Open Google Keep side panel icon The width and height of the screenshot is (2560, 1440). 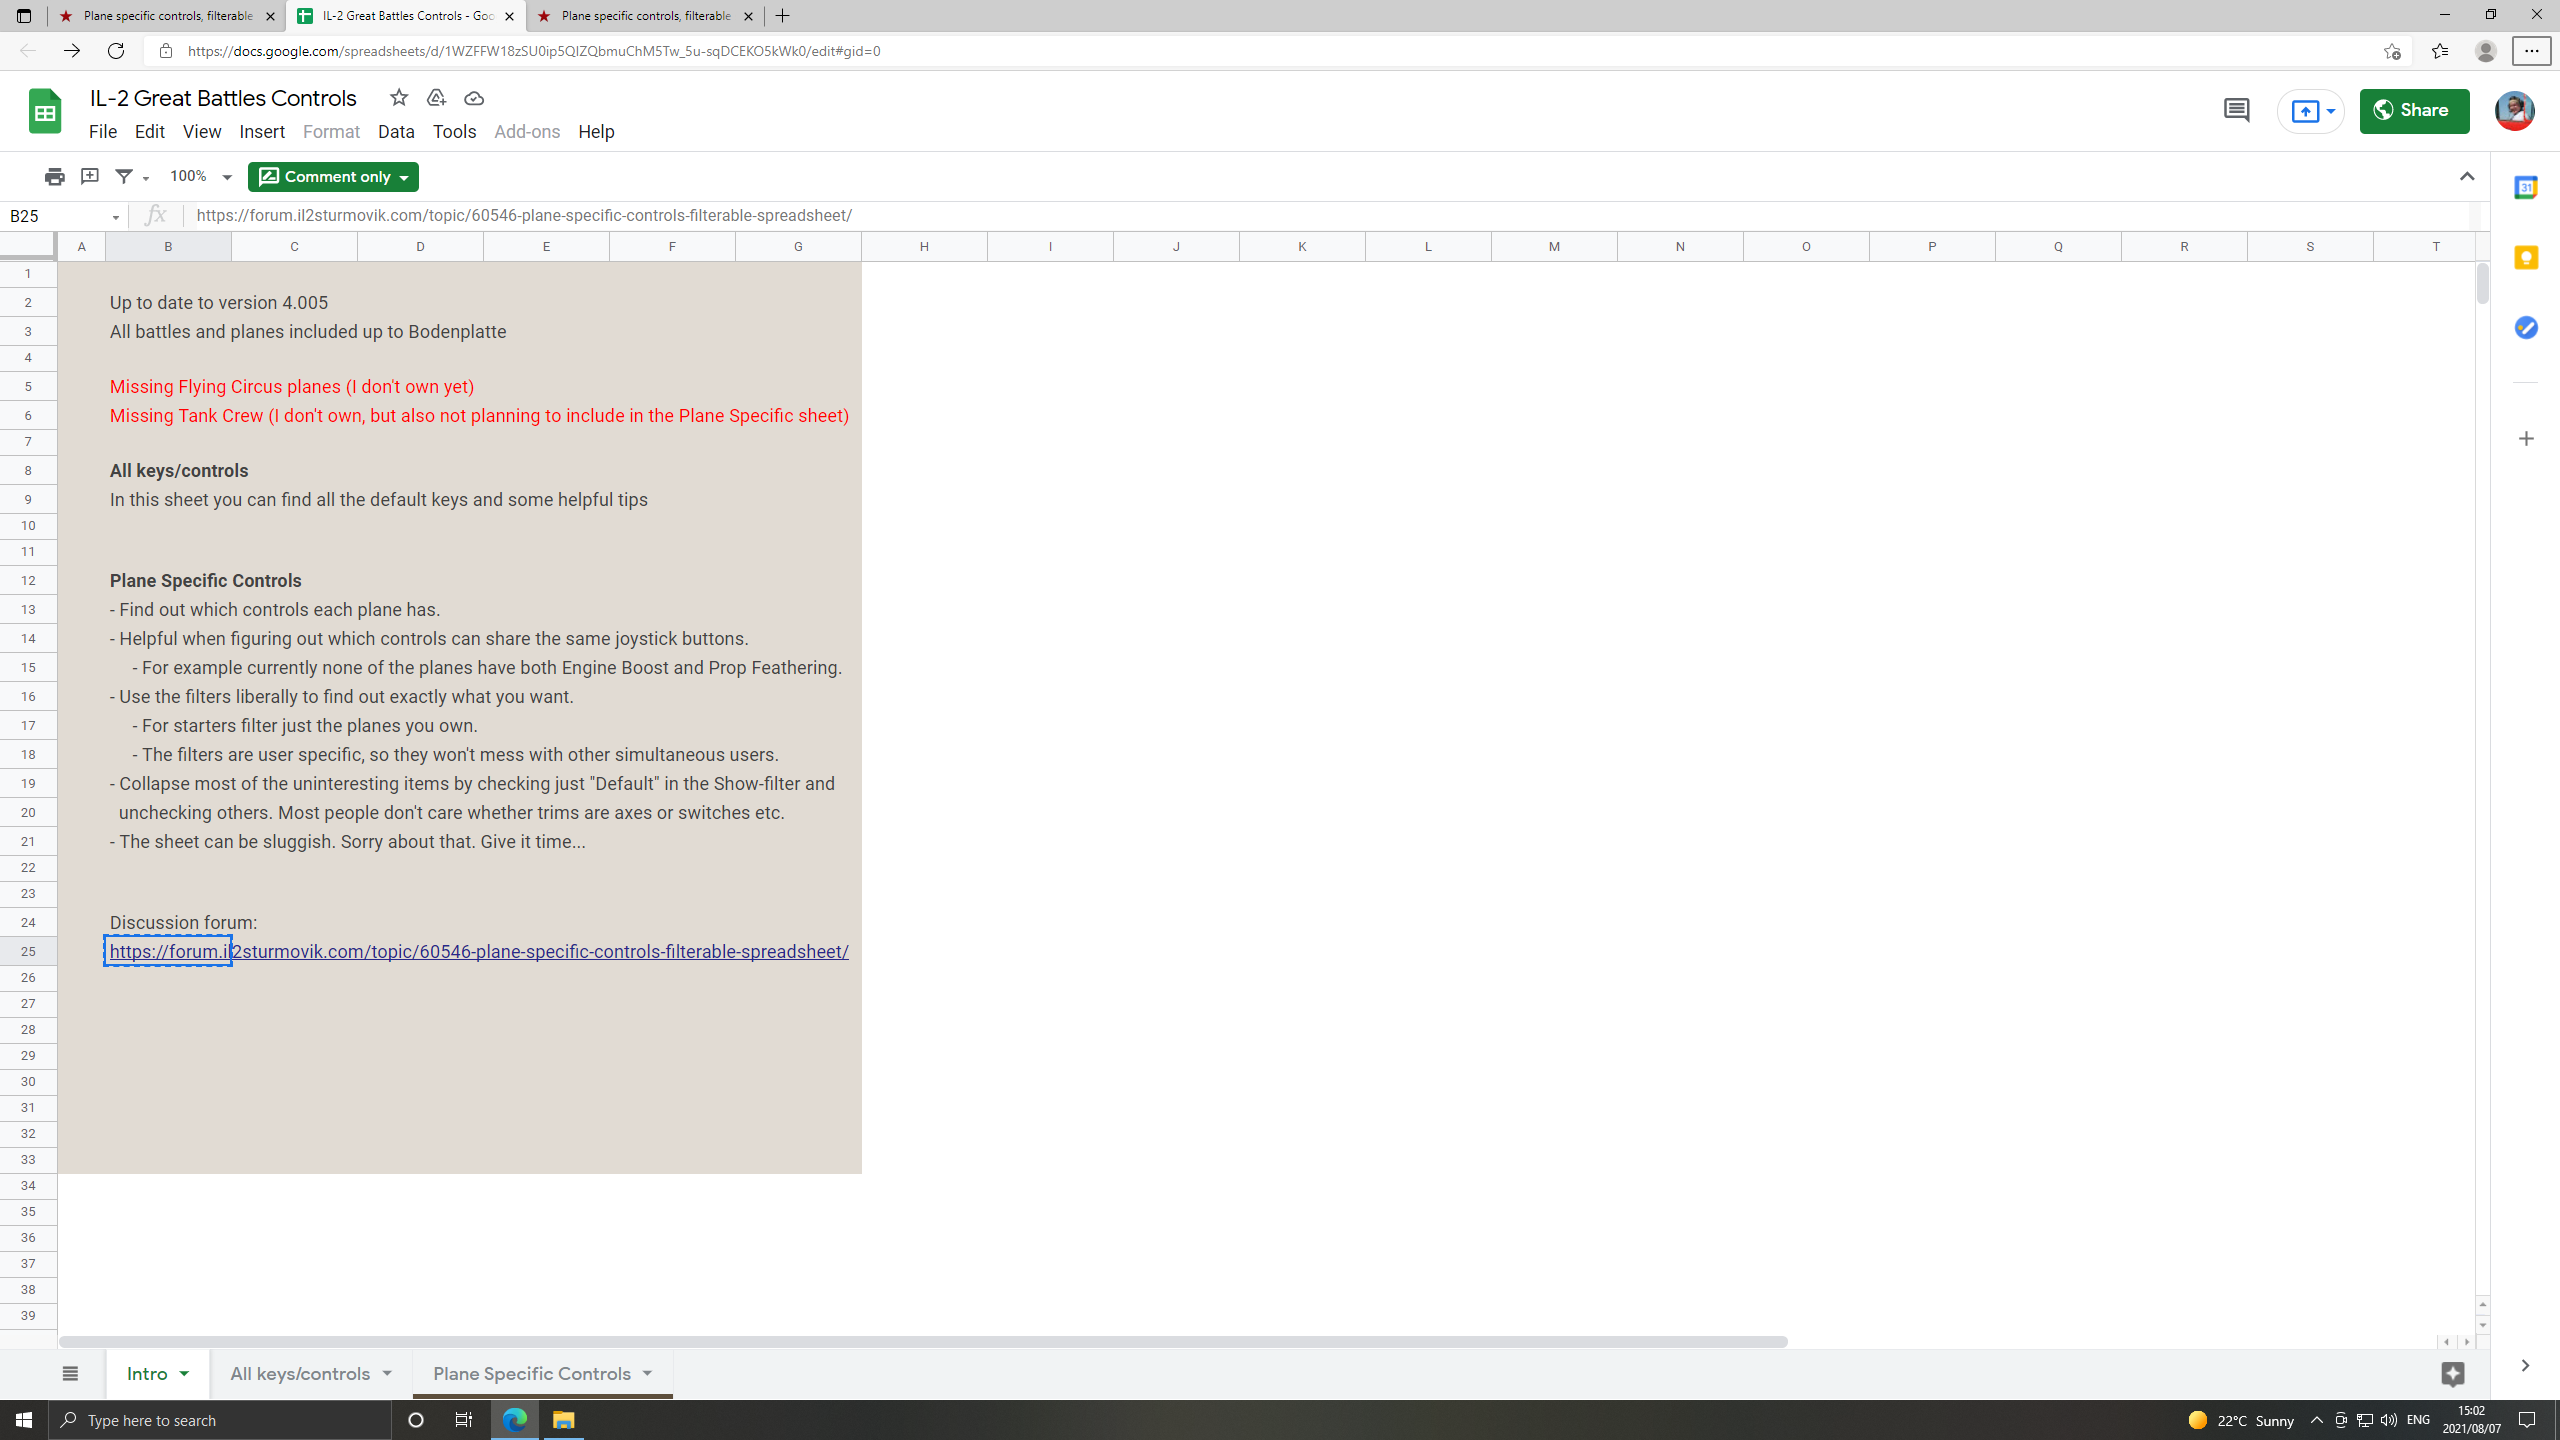click(2526, 258)
